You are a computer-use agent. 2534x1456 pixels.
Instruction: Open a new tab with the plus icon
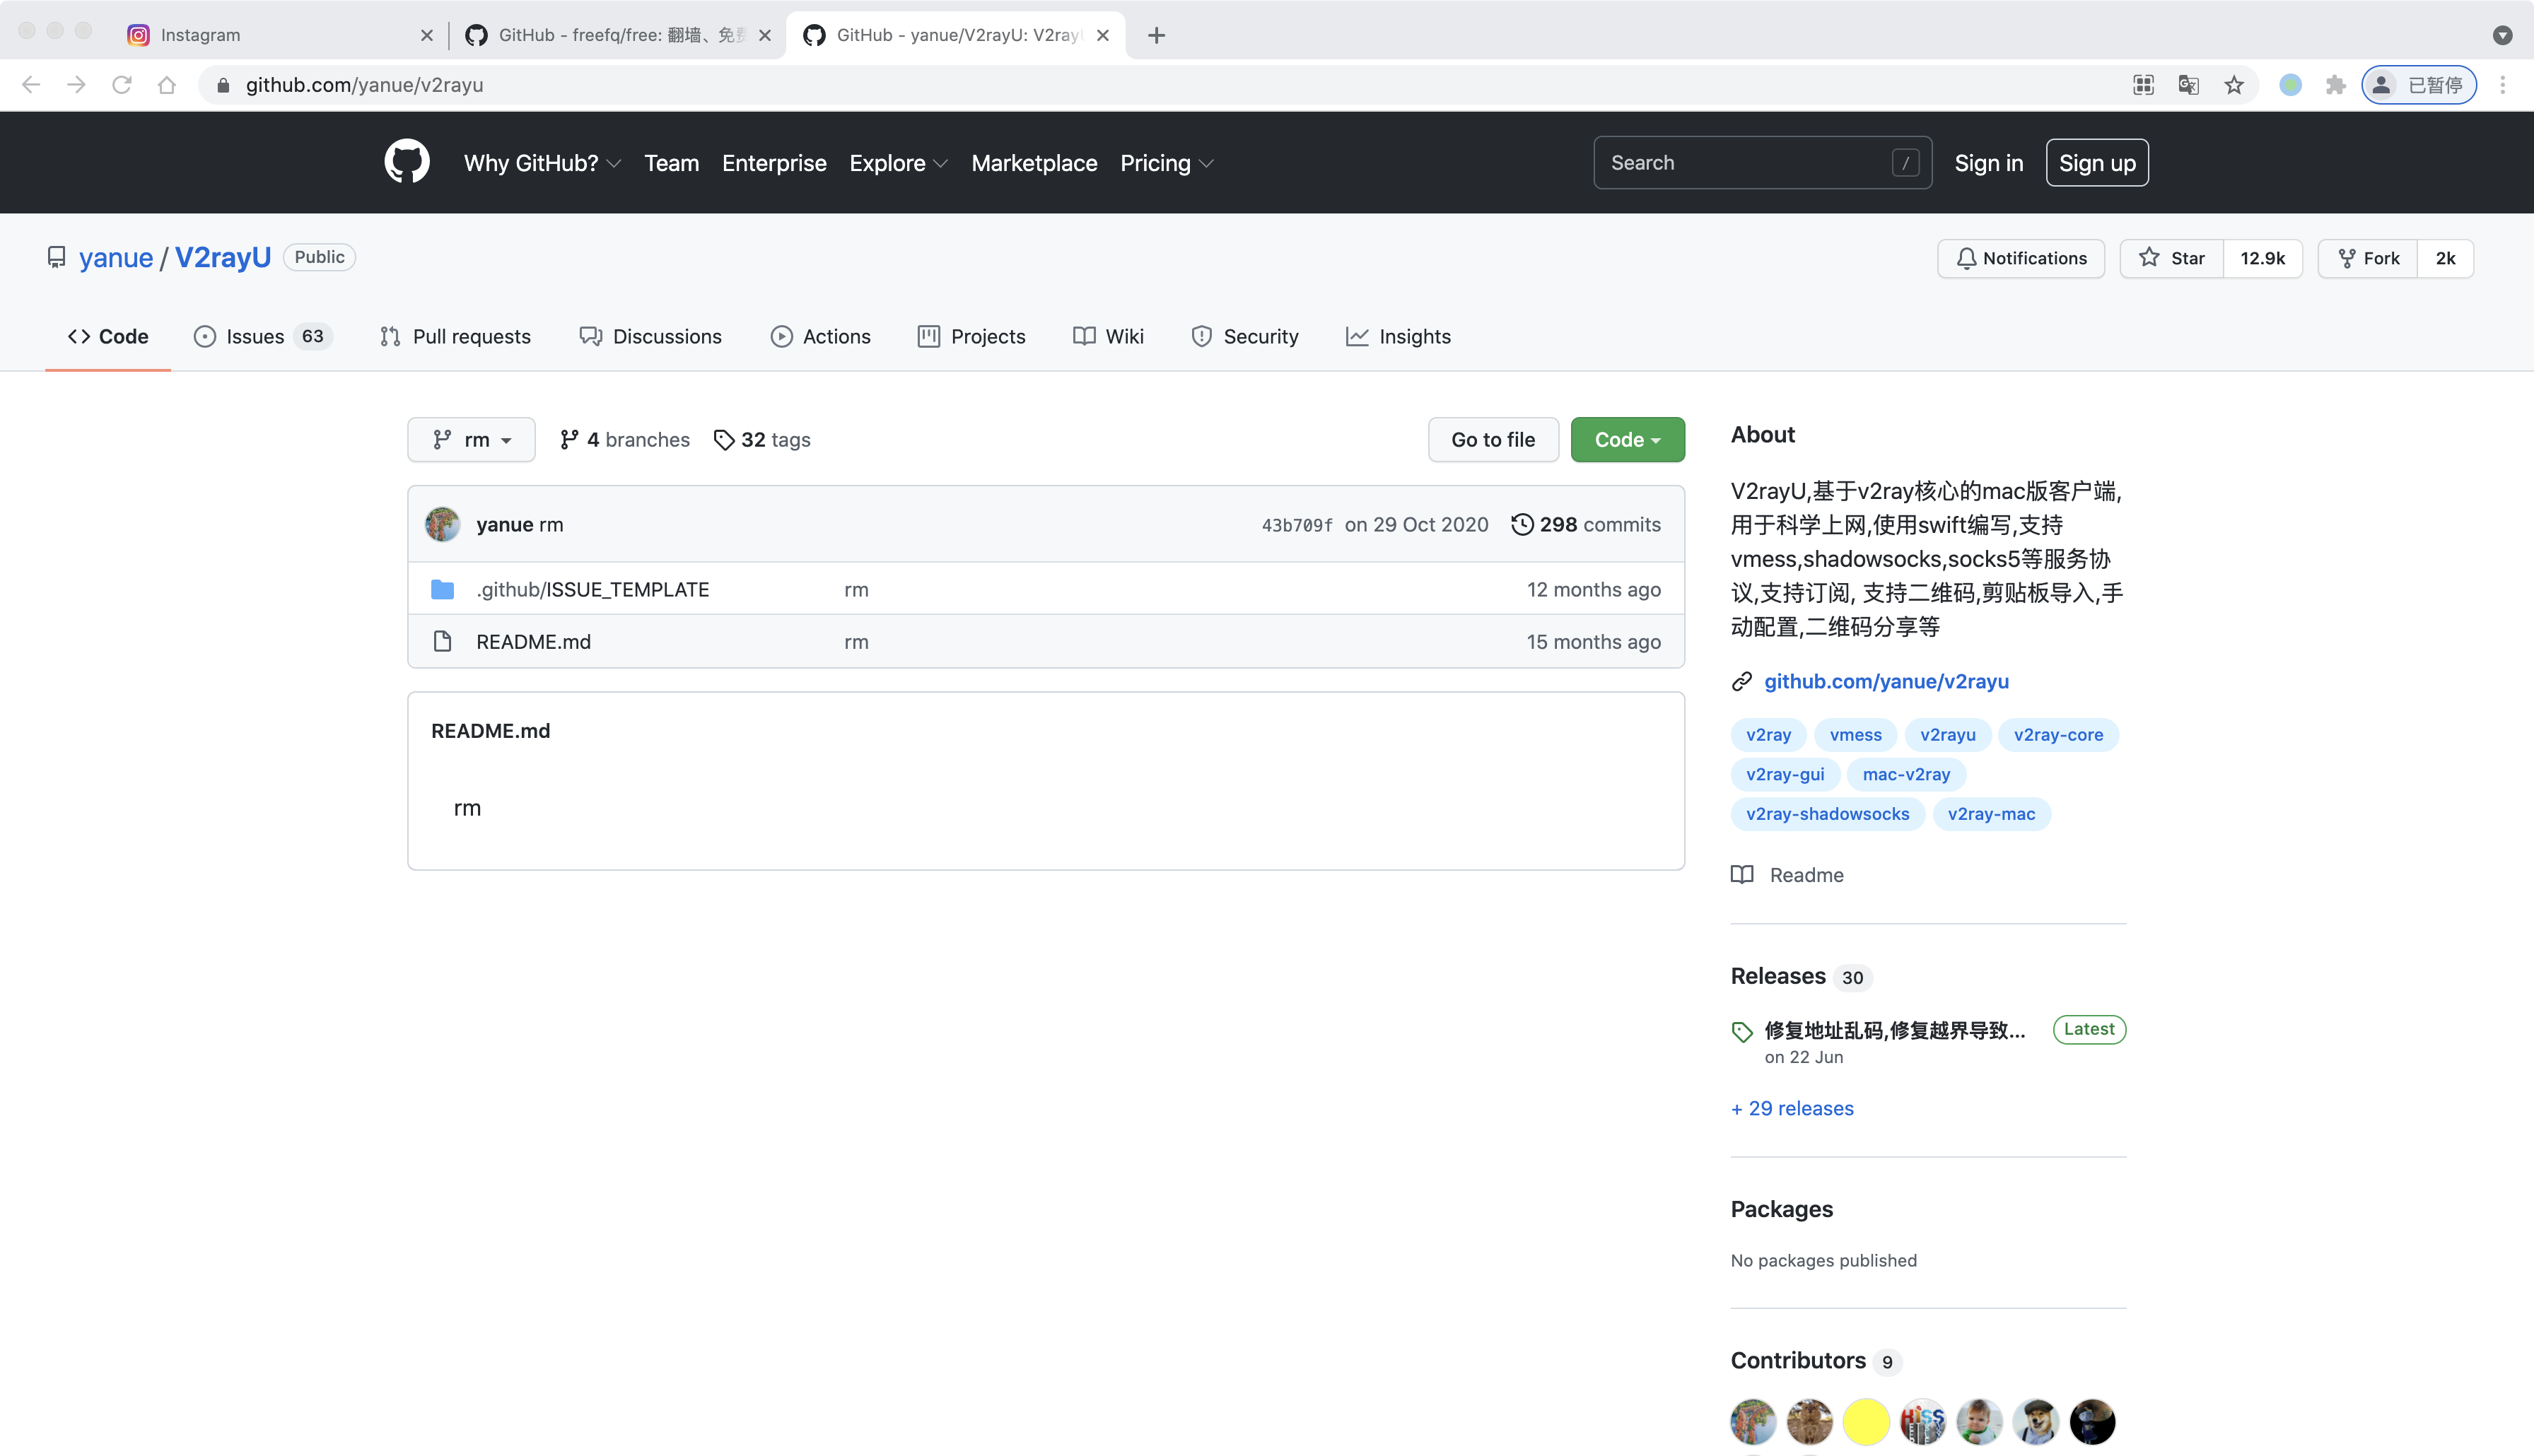(x=1157, y=35)
